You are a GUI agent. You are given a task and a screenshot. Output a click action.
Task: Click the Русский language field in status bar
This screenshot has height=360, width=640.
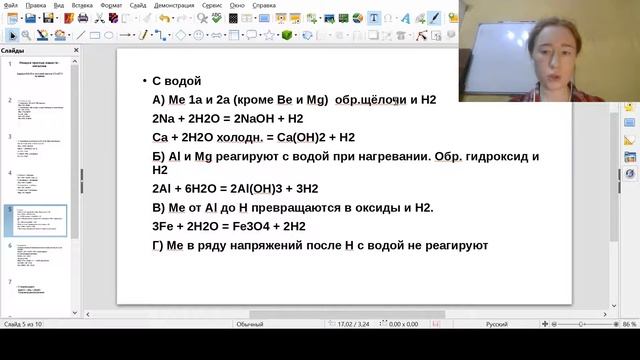[497, 324]
